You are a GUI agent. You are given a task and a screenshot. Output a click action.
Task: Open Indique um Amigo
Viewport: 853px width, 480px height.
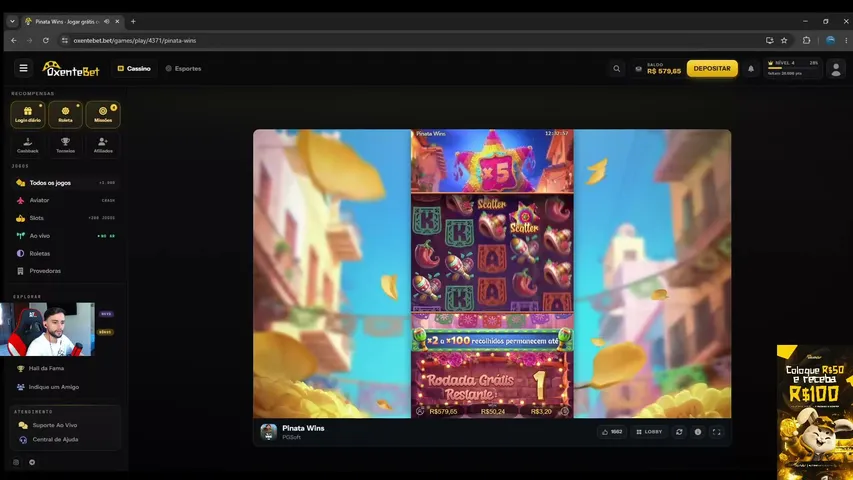pyautogui.click(x=65, y=387)
